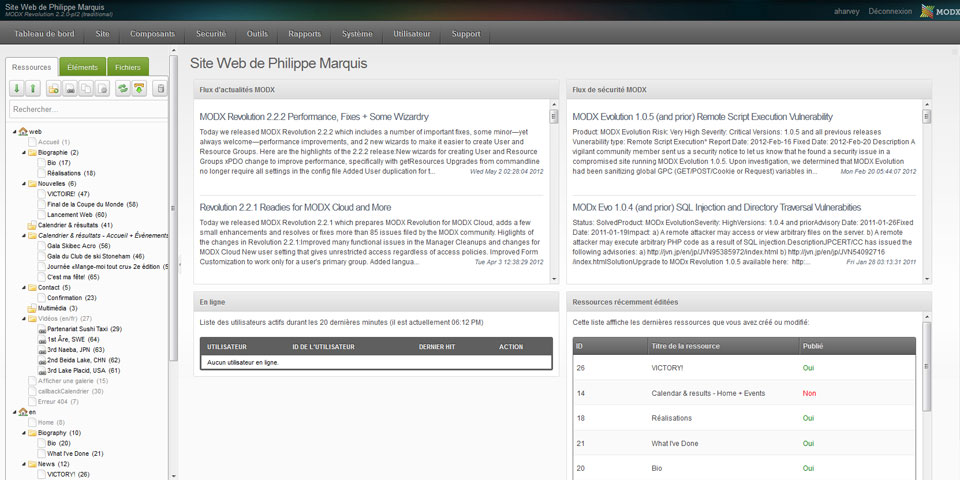Open Revolution 2.2.1 Readies for MODX Cloud headline

tap(295, 208)
